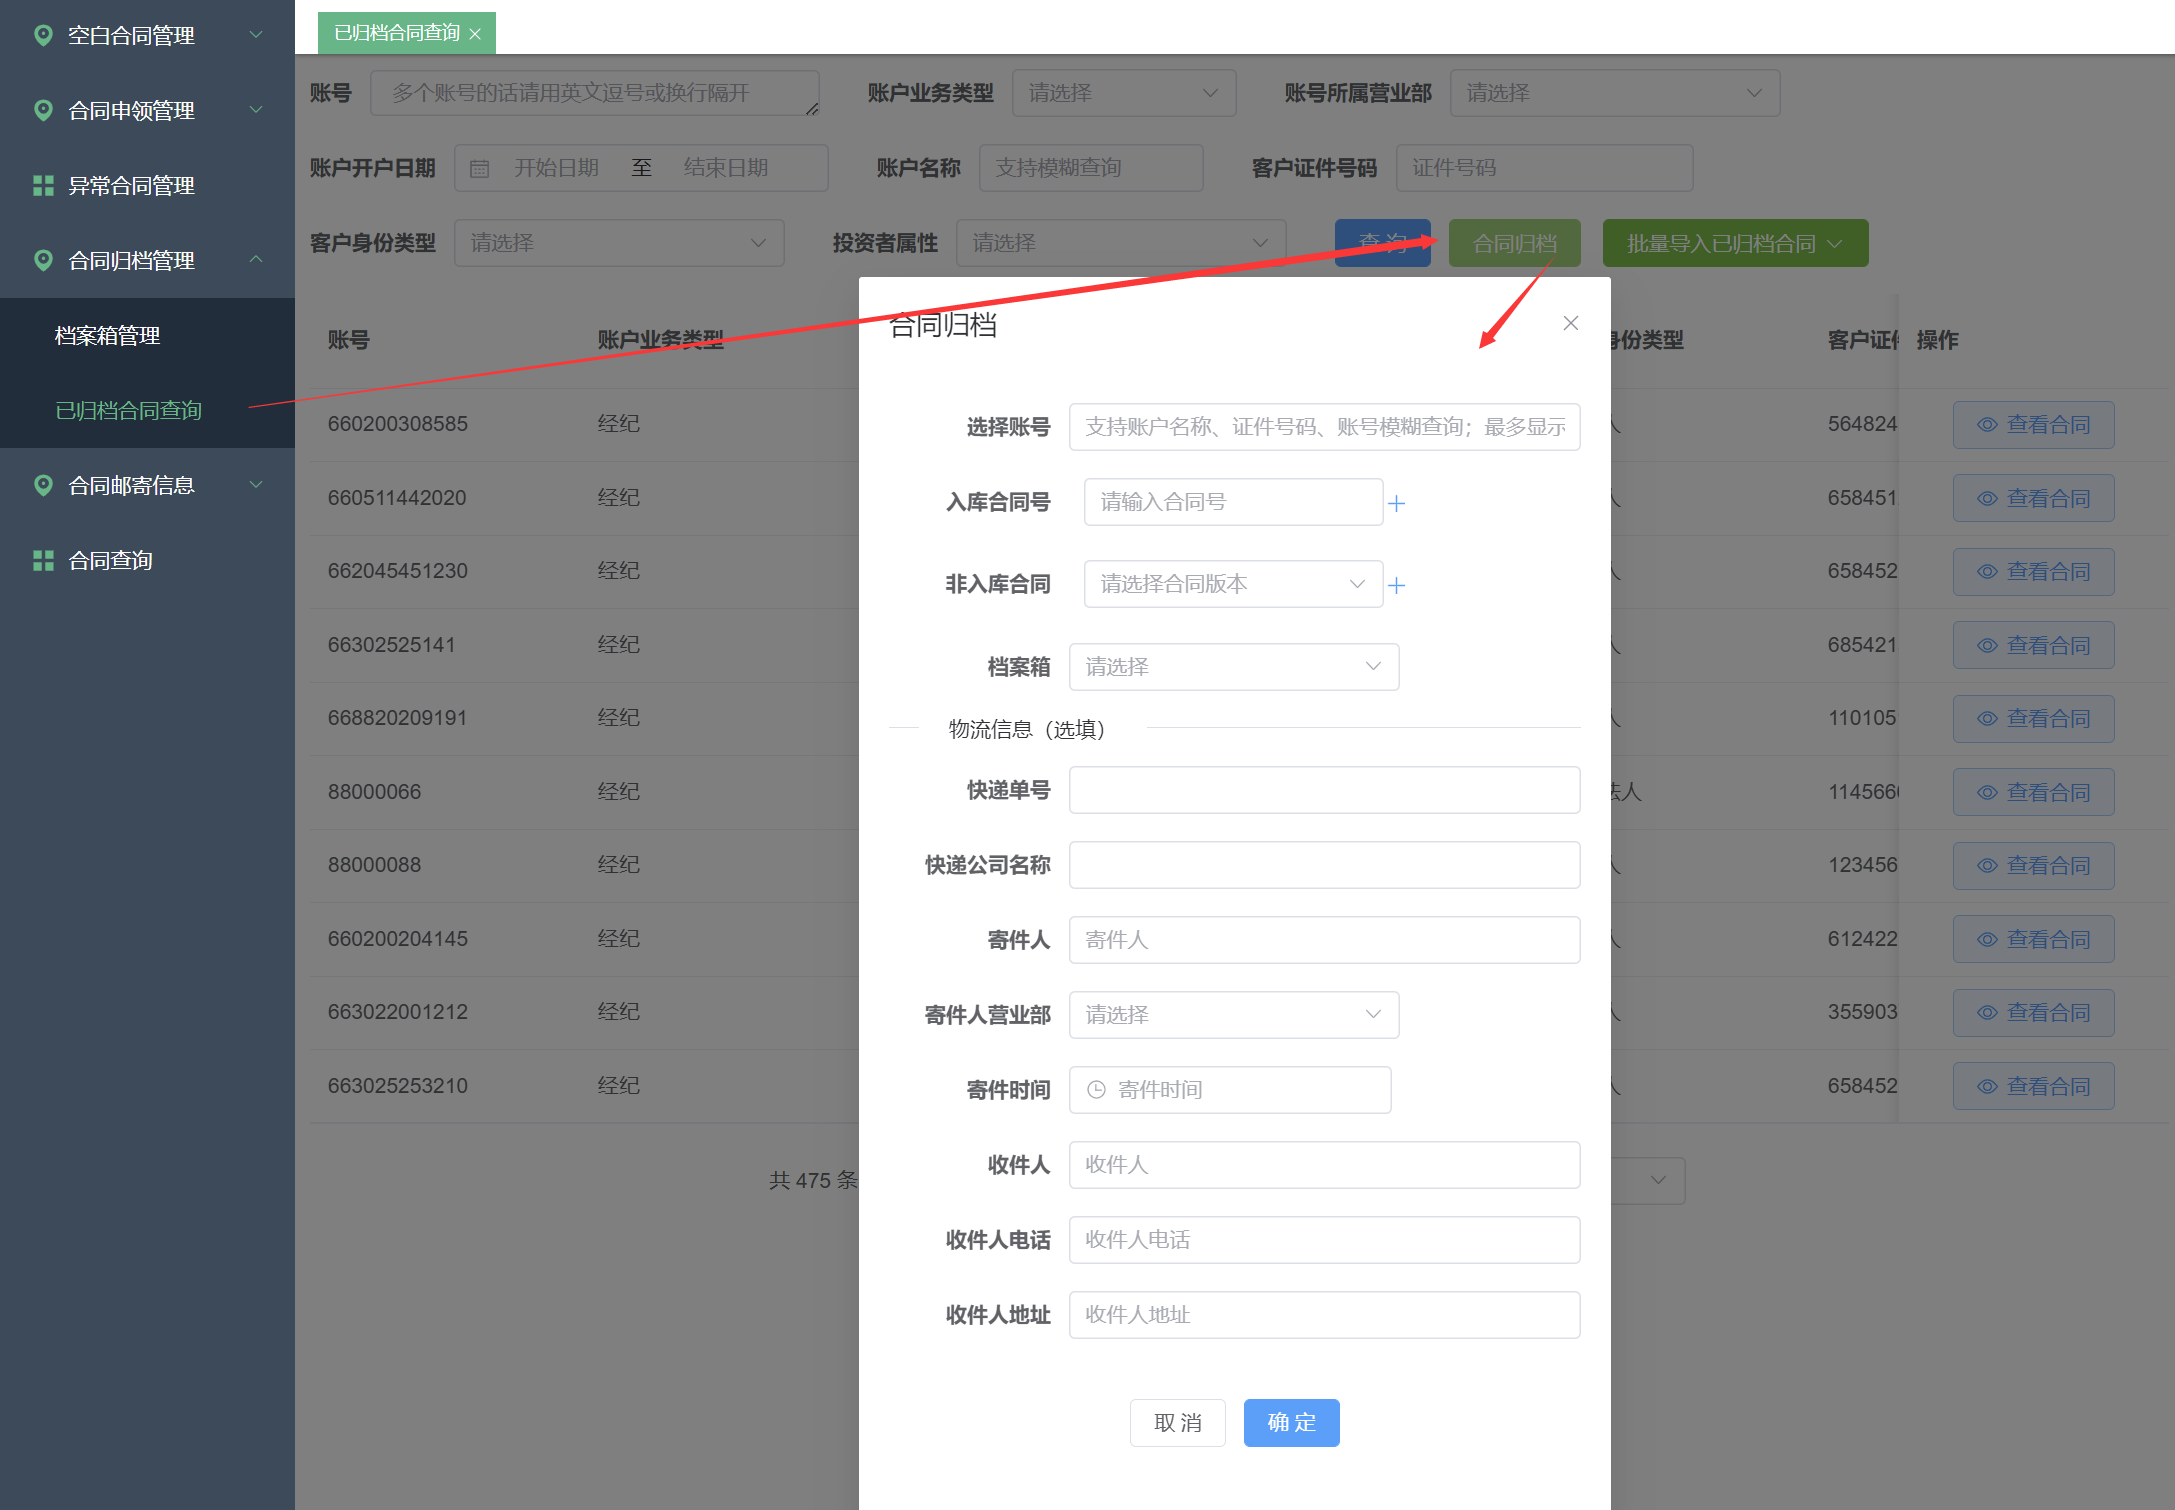The height and width of the screenshot is (1510, 2175).
Task: Expand the 合同邮寄信息 menu chevron
Action: tap(256, 485)
